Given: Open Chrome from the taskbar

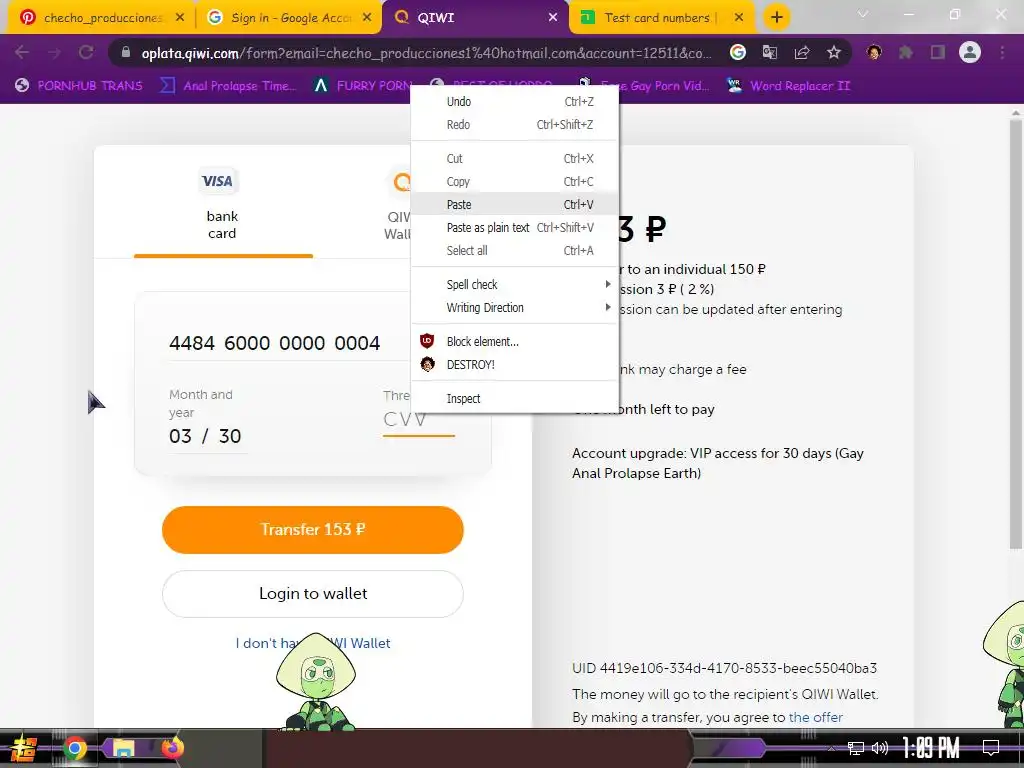Looking at the screenshot, I should pos(74,748).
